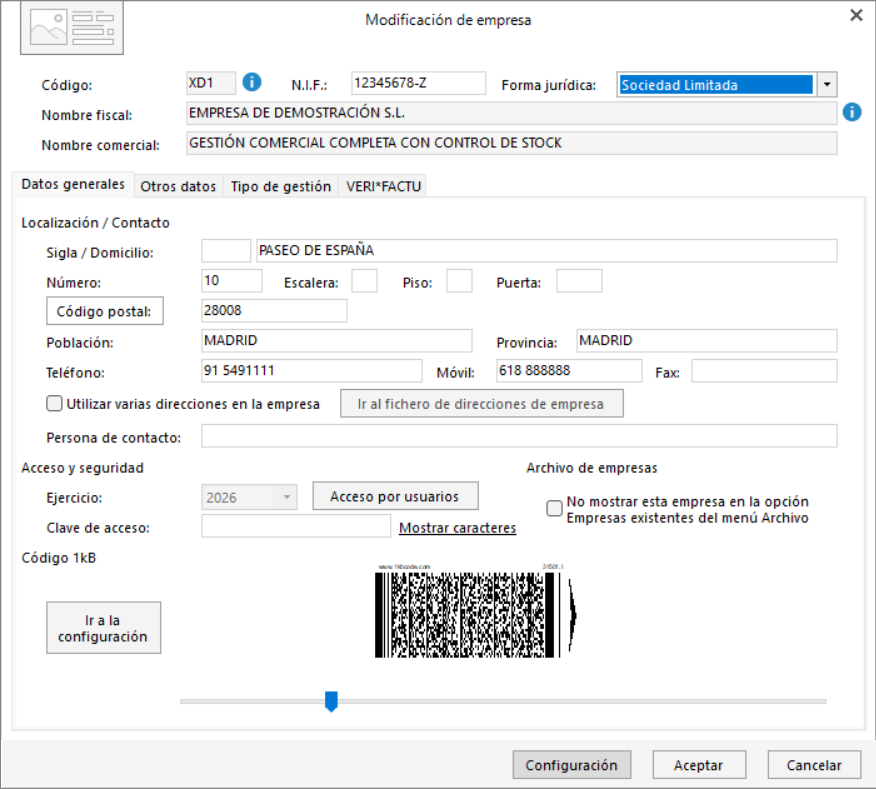
Task: Click the Móvil field
Action: point(569,370)
